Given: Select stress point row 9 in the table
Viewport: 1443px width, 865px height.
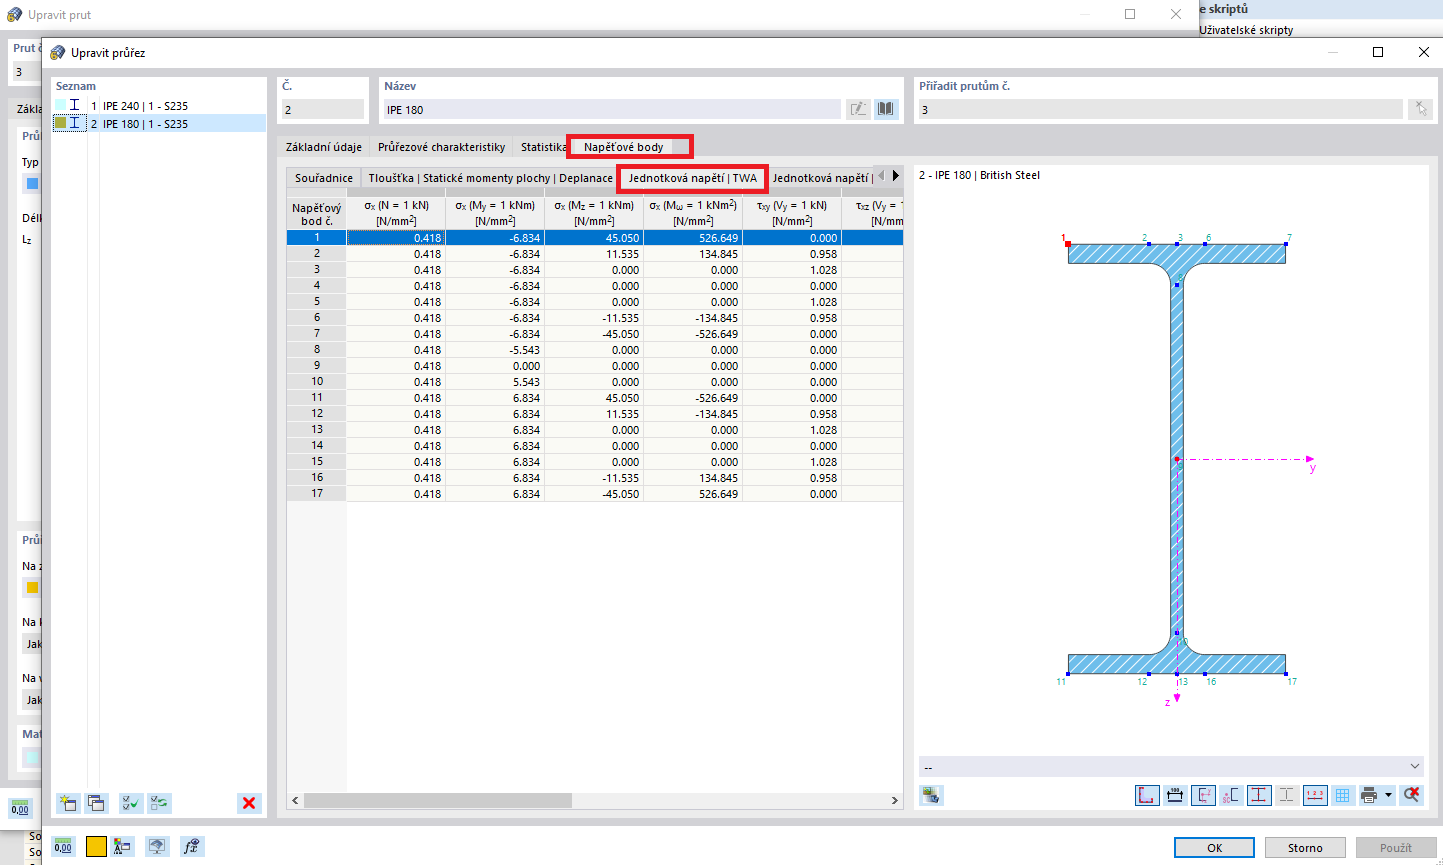Looking at the screenshot, I should coord(317,366).
